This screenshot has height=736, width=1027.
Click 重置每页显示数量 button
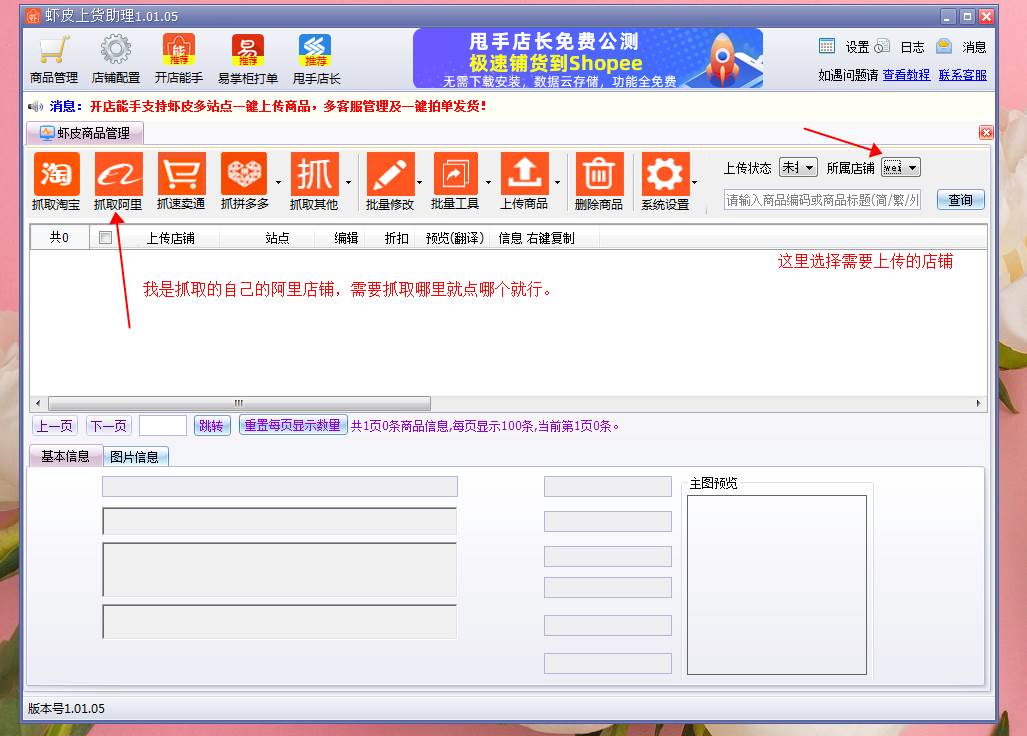pos(292,426)
